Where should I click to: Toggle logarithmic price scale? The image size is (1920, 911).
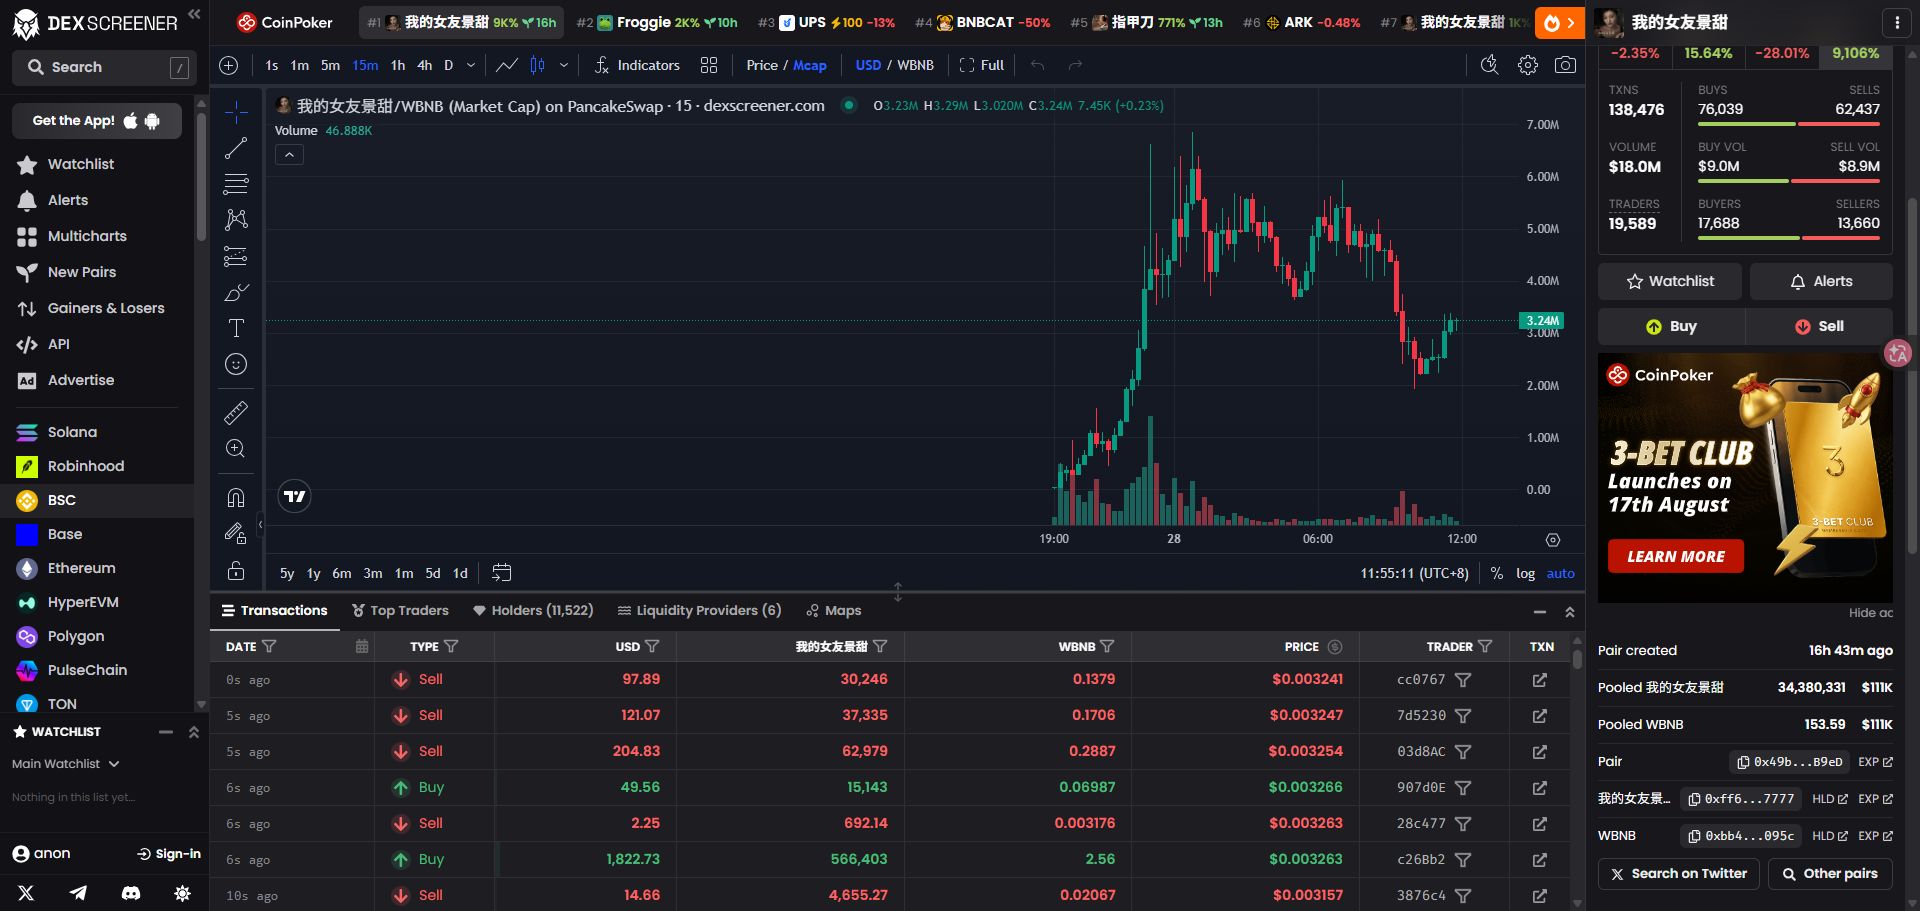[1525, 573]
